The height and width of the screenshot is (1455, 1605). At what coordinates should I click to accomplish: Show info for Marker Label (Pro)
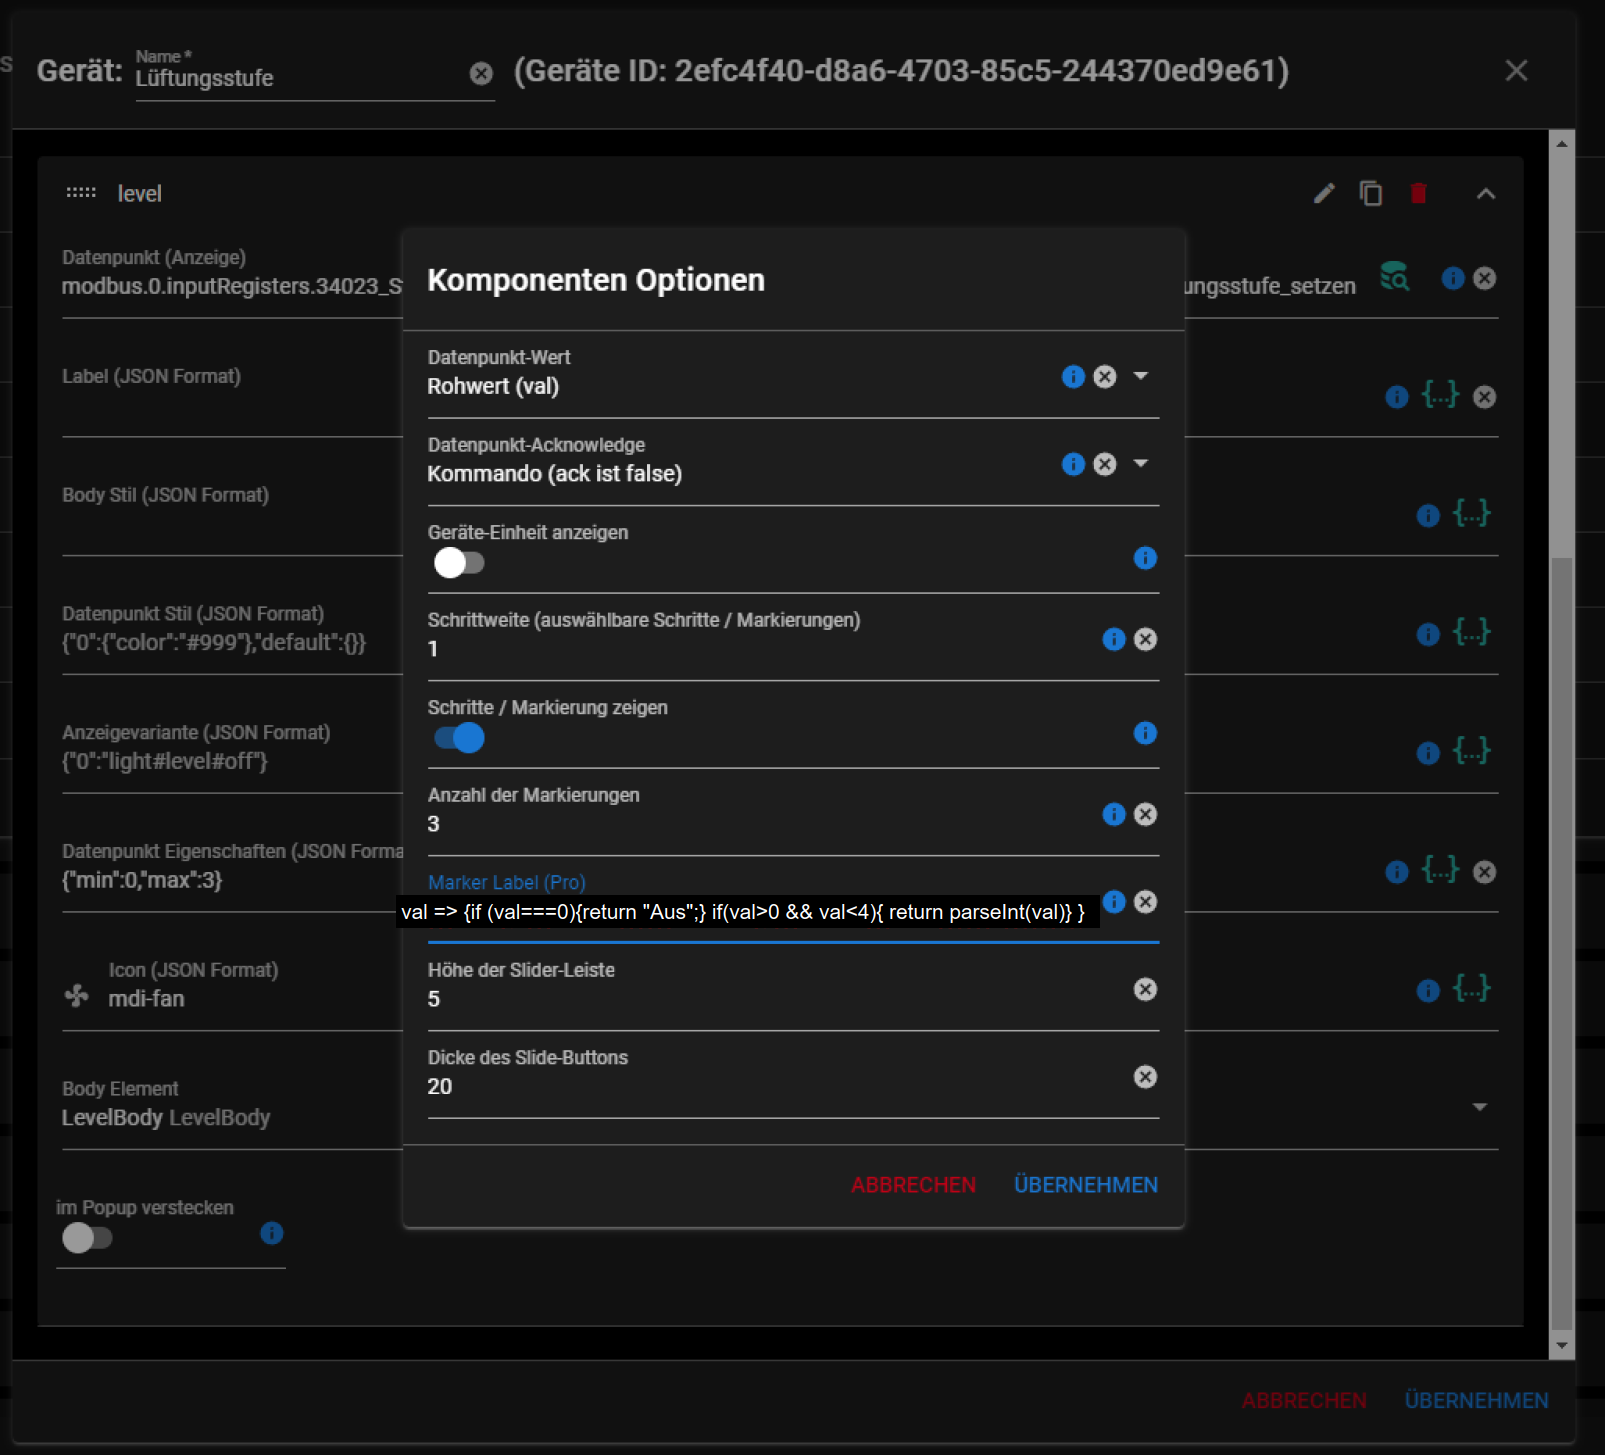point(1114,902)
